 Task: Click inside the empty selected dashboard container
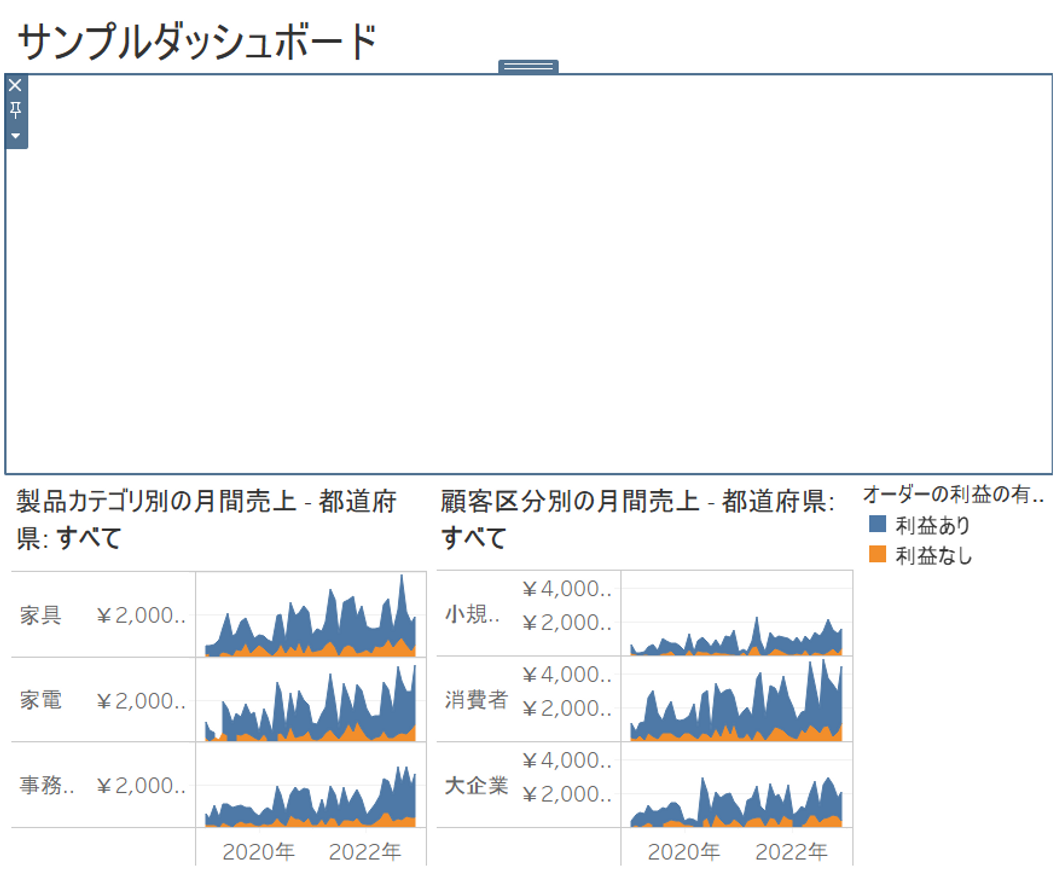click(x=529, y=274)
